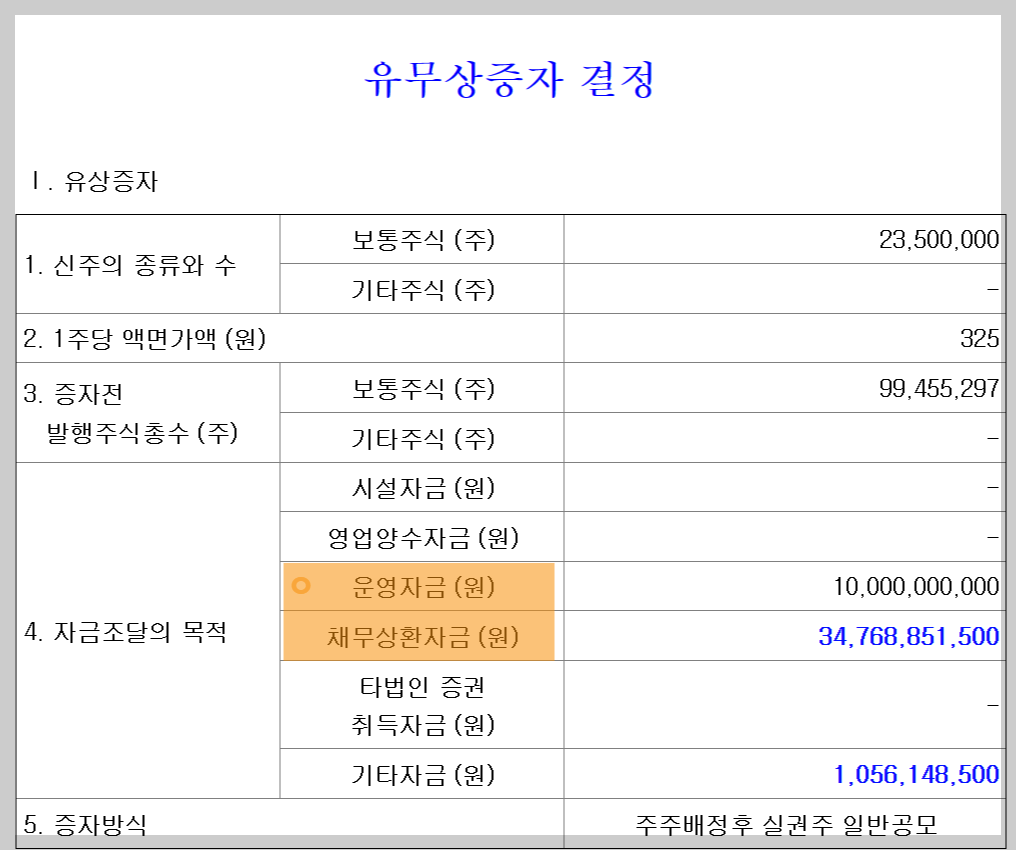Select the label '2. 1주당 액면가액 (원)'
Screen dimensions: 1016x850
click(x=144, y=338)
